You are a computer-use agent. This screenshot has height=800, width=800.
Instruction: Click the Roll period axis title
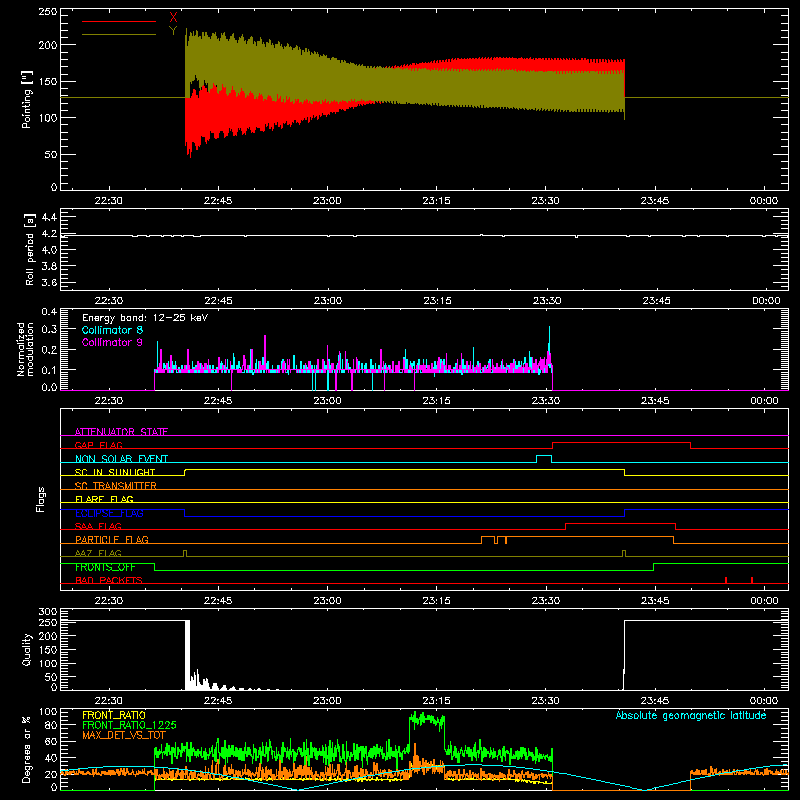tap(29, 249)
